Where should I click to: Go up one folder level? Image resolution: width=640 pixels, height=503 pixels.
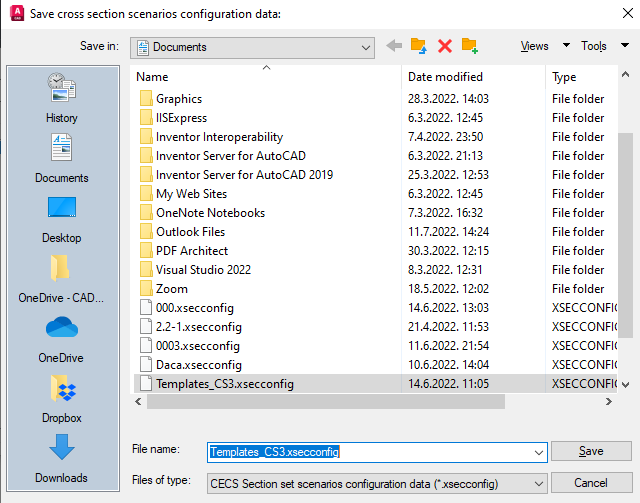pos(419,46)
